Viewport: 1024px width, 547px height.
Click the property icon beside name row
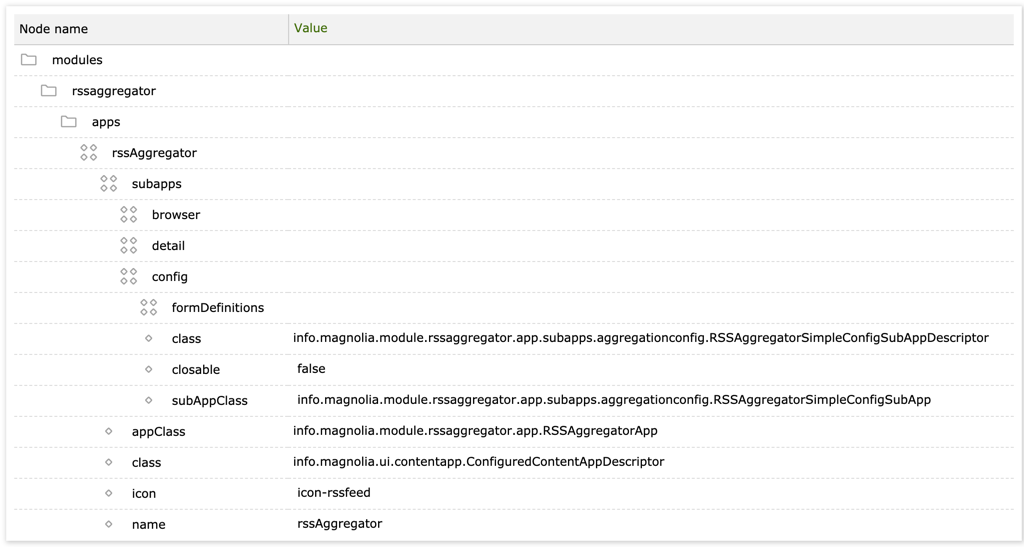tap(109, 524)
